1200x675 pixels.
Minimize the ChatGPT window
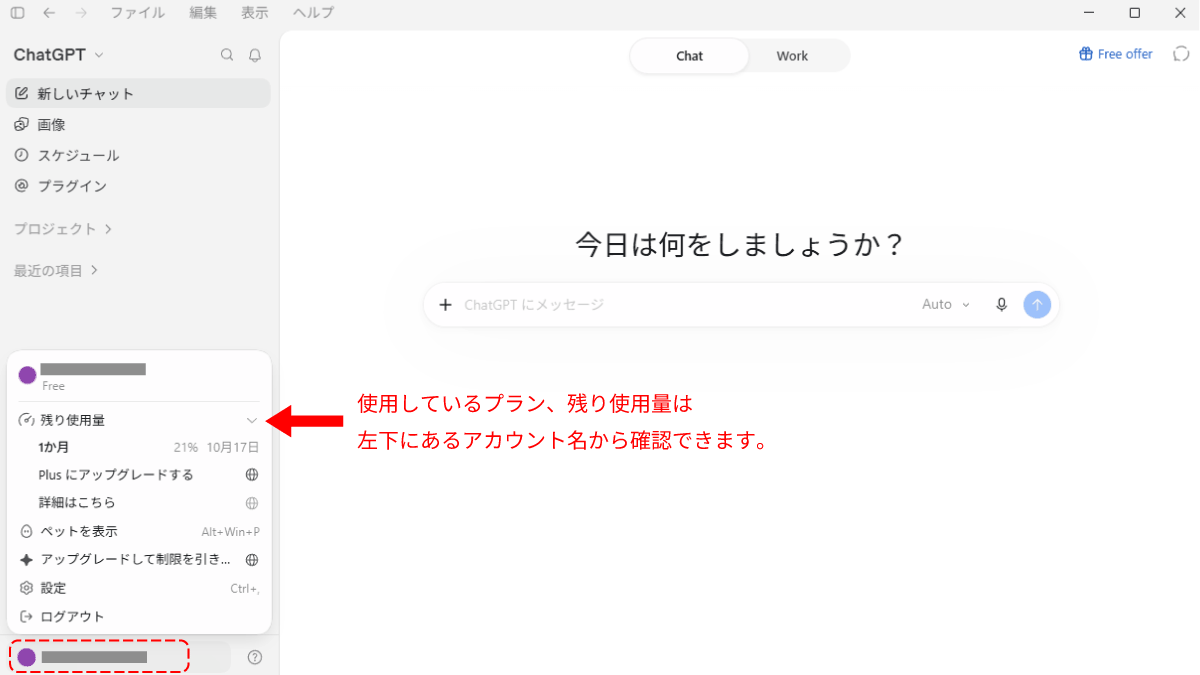[x=1089, y=13]
